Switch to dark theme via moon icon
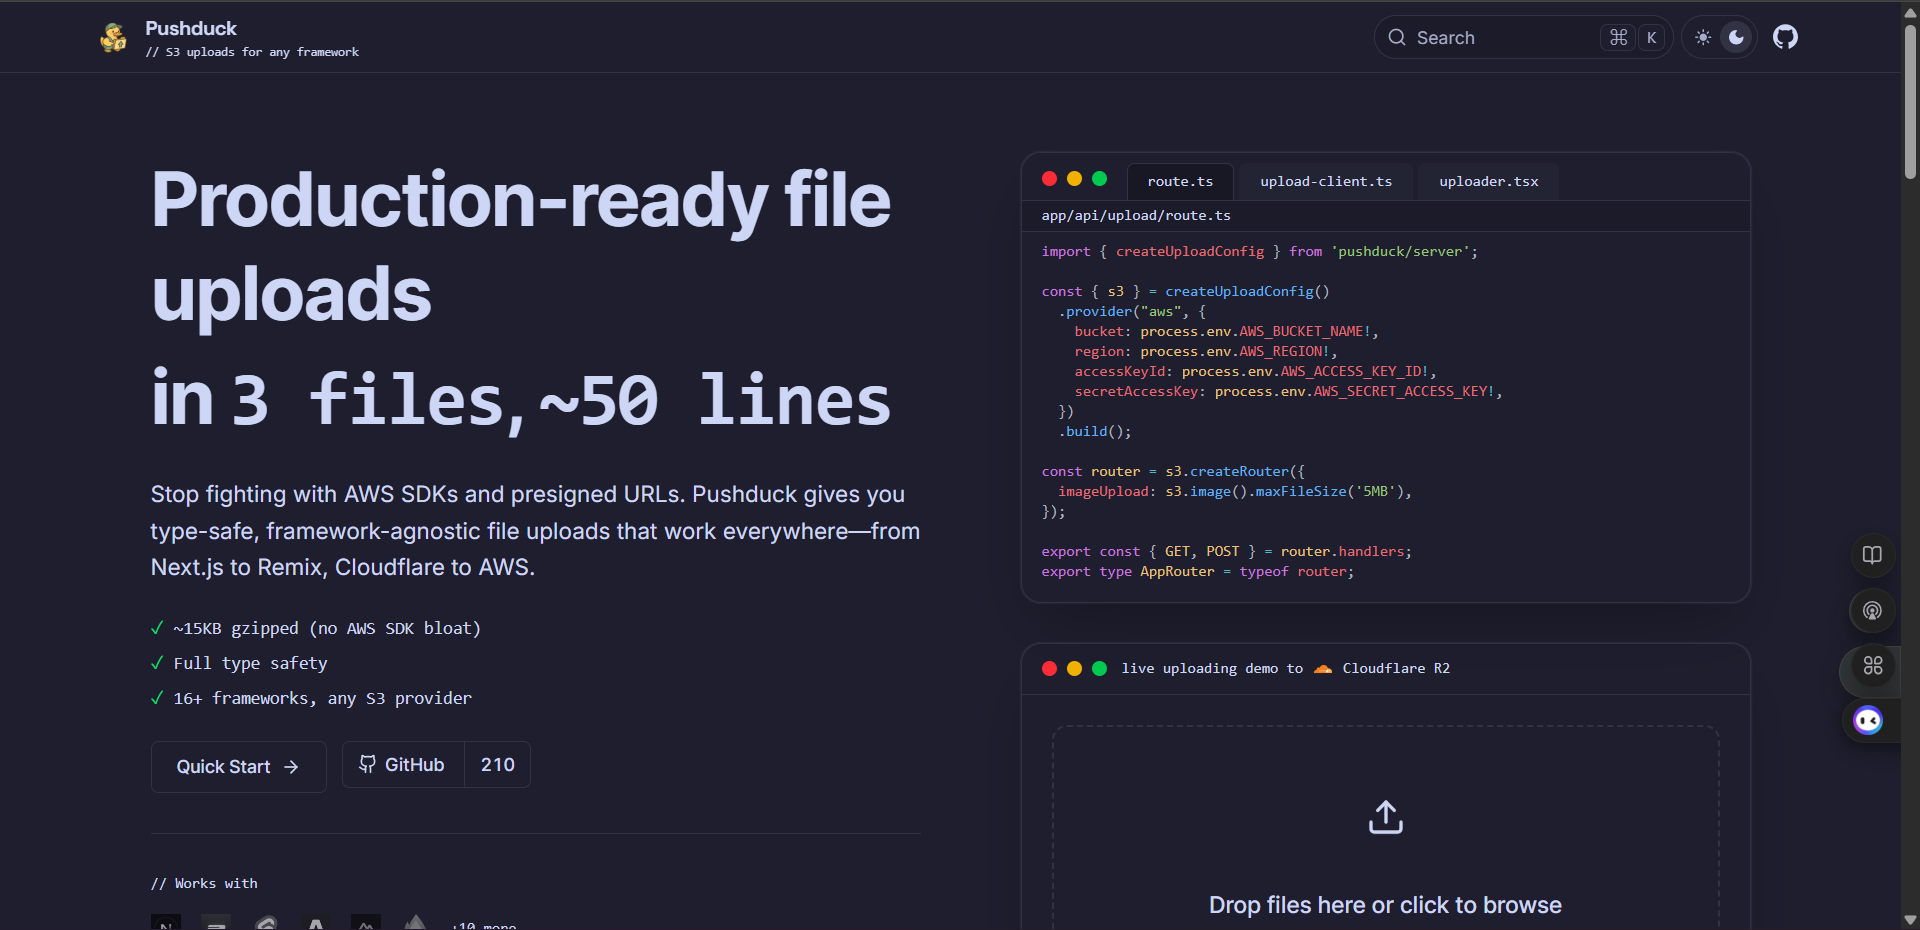The height and width of the screenshot is (930, 1920). pyautogui.click(x=1737, y=37)
